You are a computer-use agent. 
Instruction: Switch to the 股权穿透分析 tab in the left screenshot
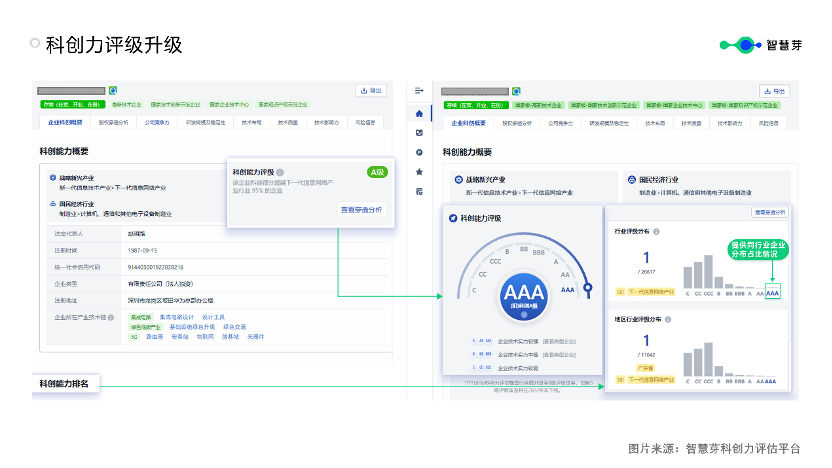[114, 123]
